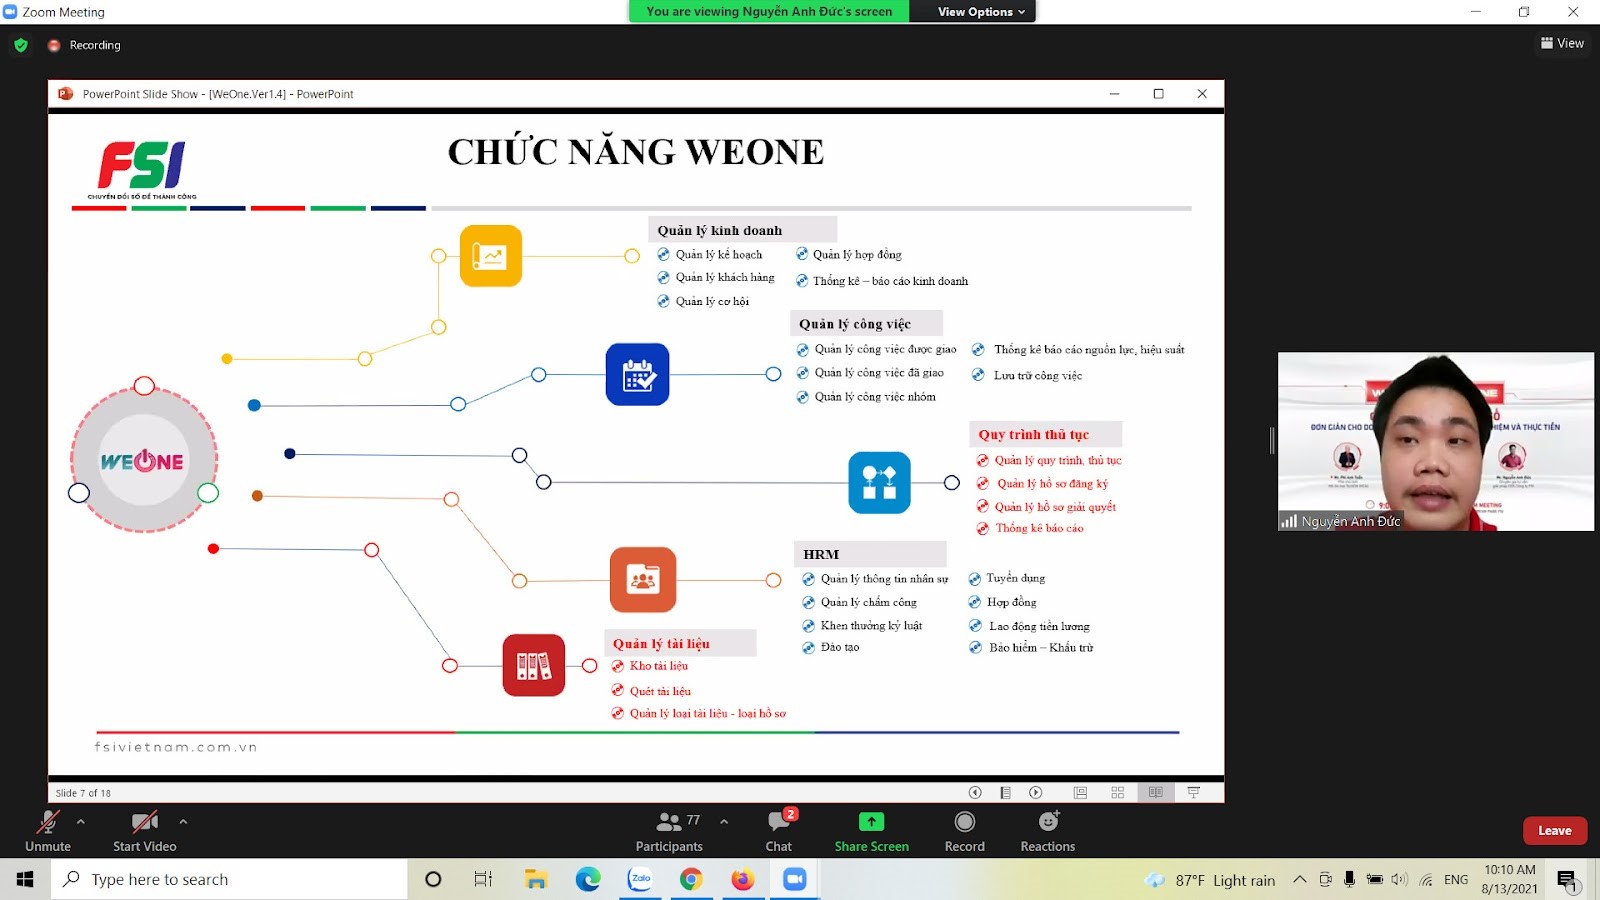1600x900 pixels.
Task: Open View Options dropdown in sharing bar
Action: (981, 12)
